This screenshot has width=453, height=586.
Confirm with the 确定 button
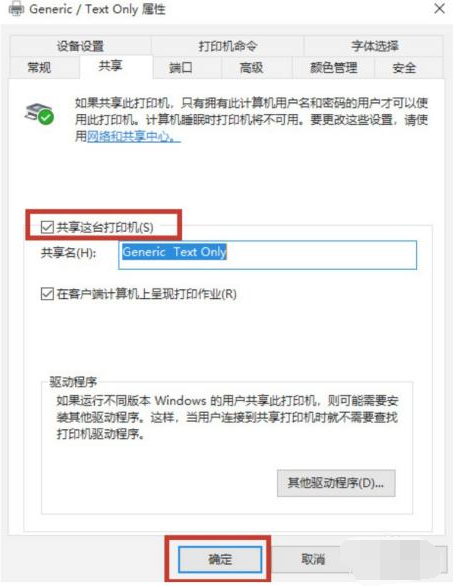[x=220, y=559]
